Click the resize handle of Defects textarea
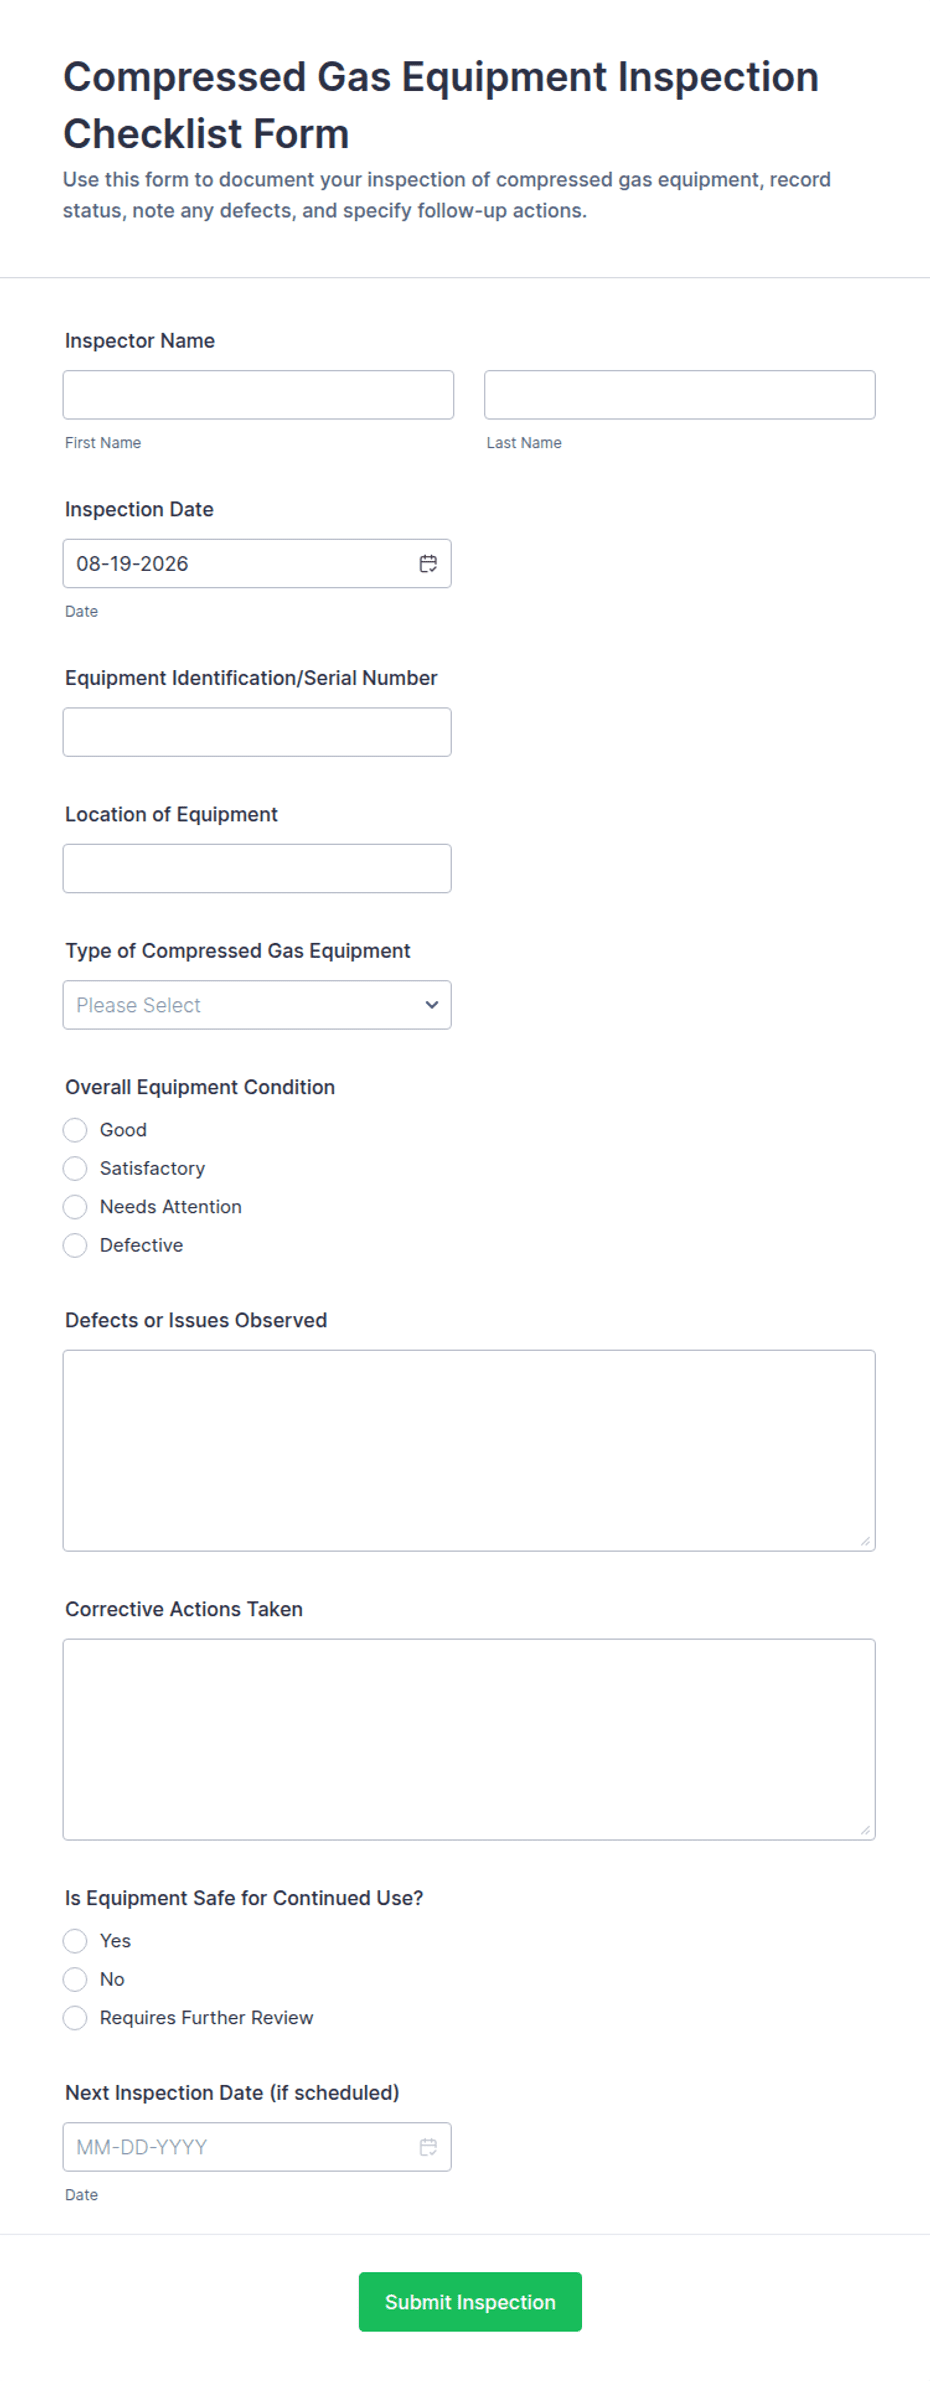The image size is (930, 2381). tap(865, 1541)
